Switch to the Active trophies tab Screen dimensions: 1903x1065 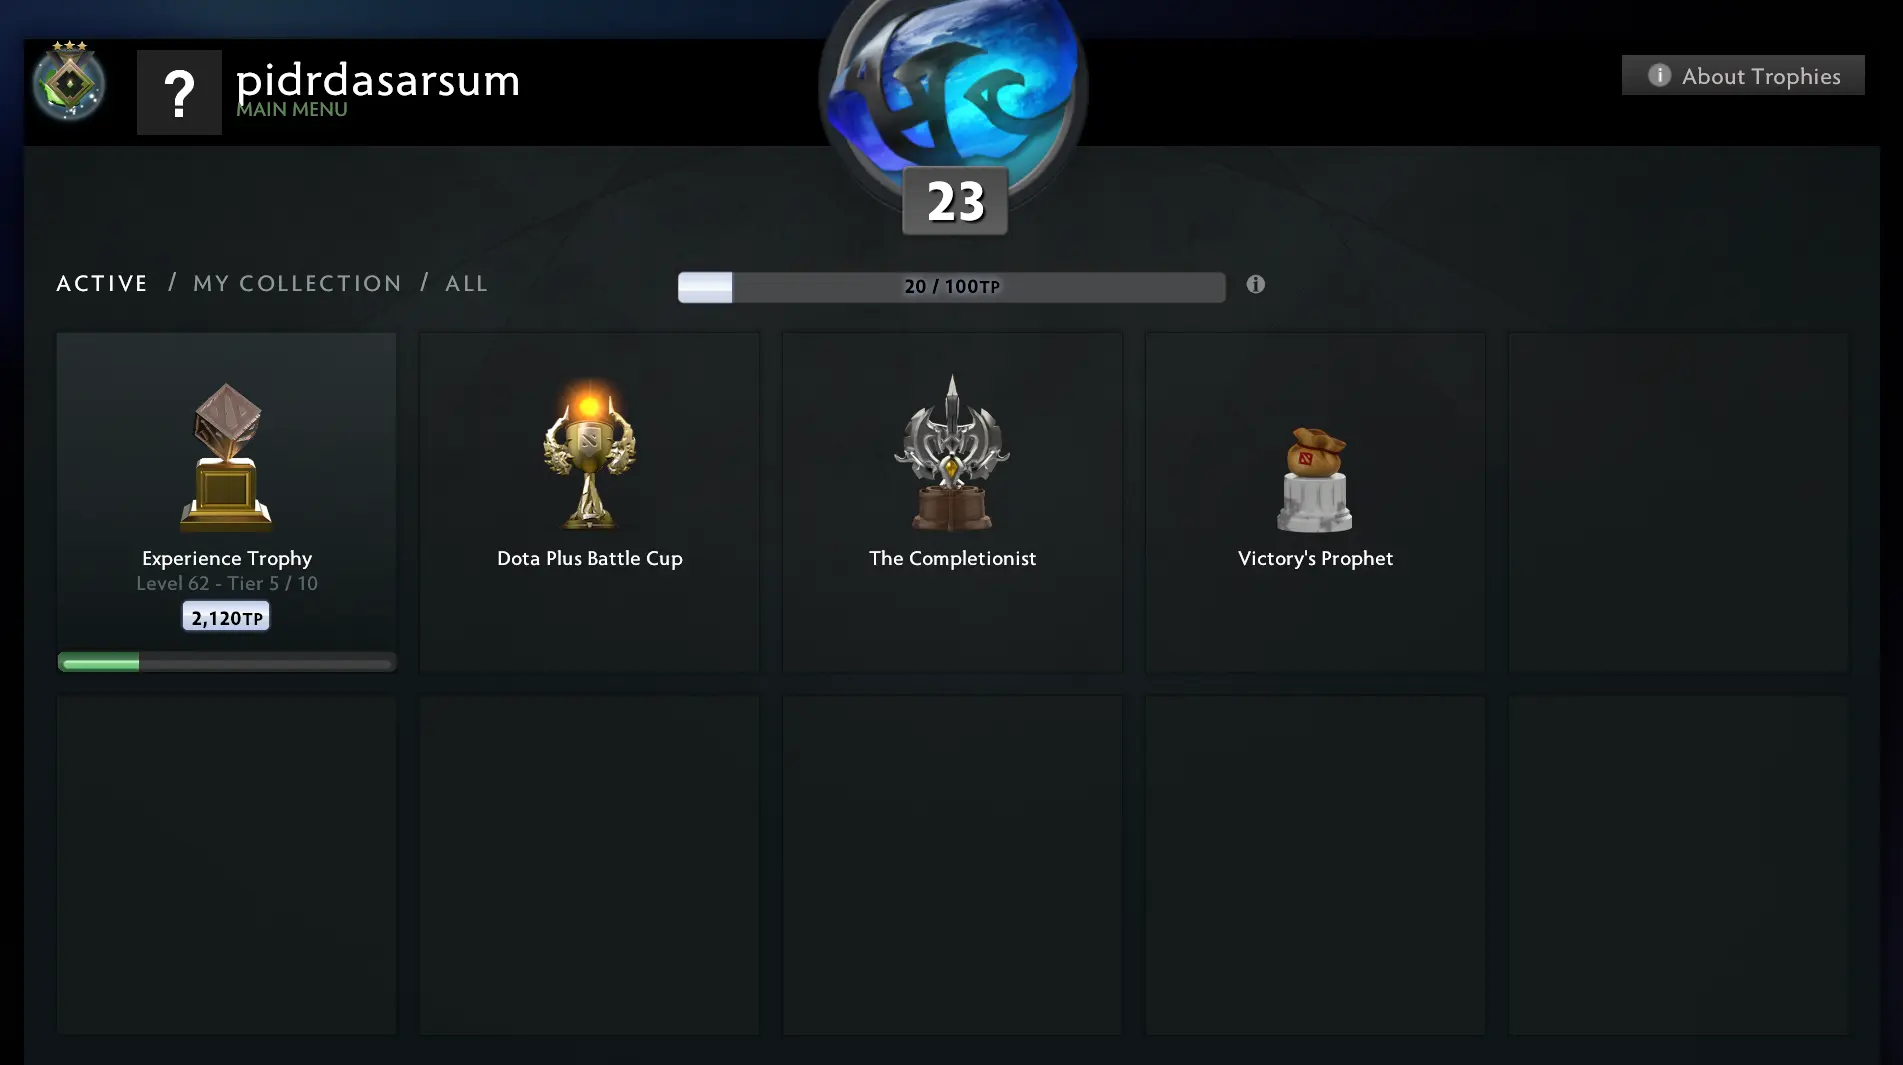coord(102,283)
